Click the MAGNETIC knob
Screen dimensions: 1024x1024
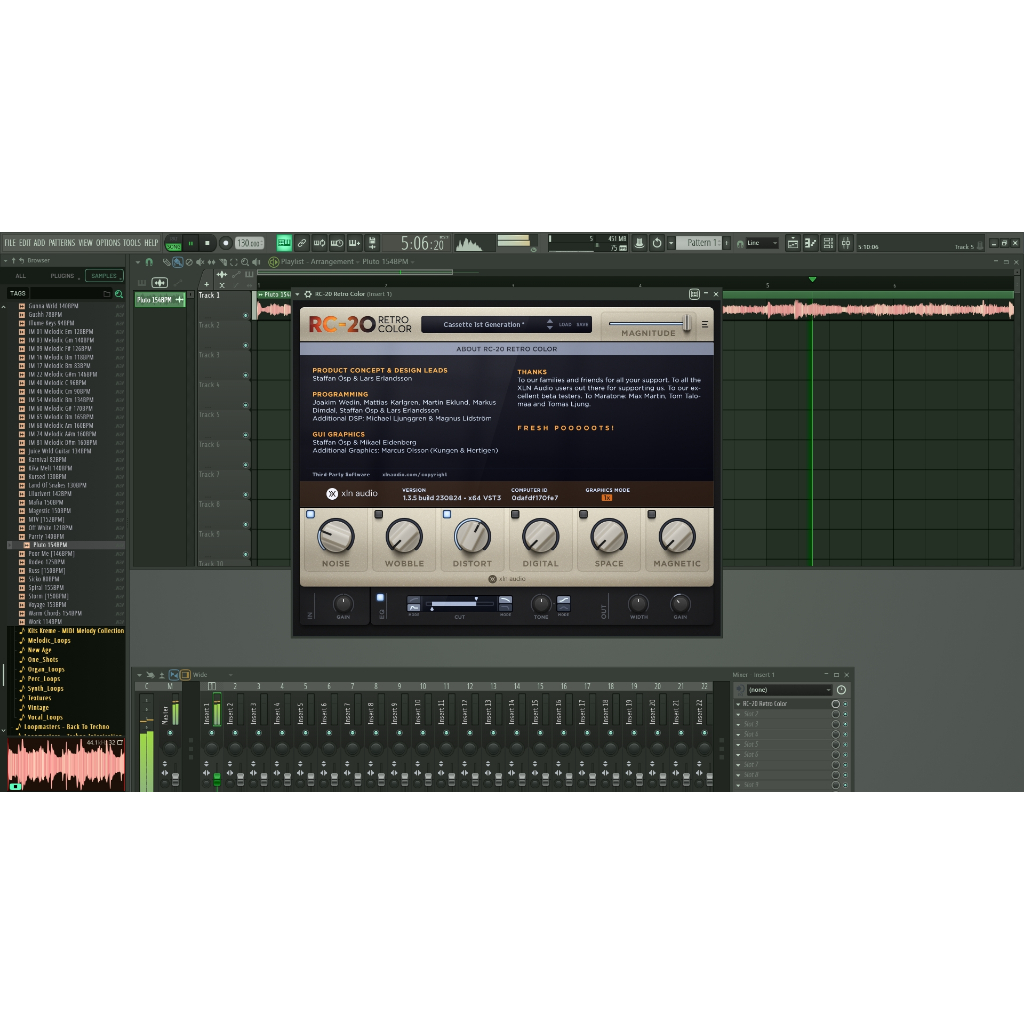coord(677,536)
